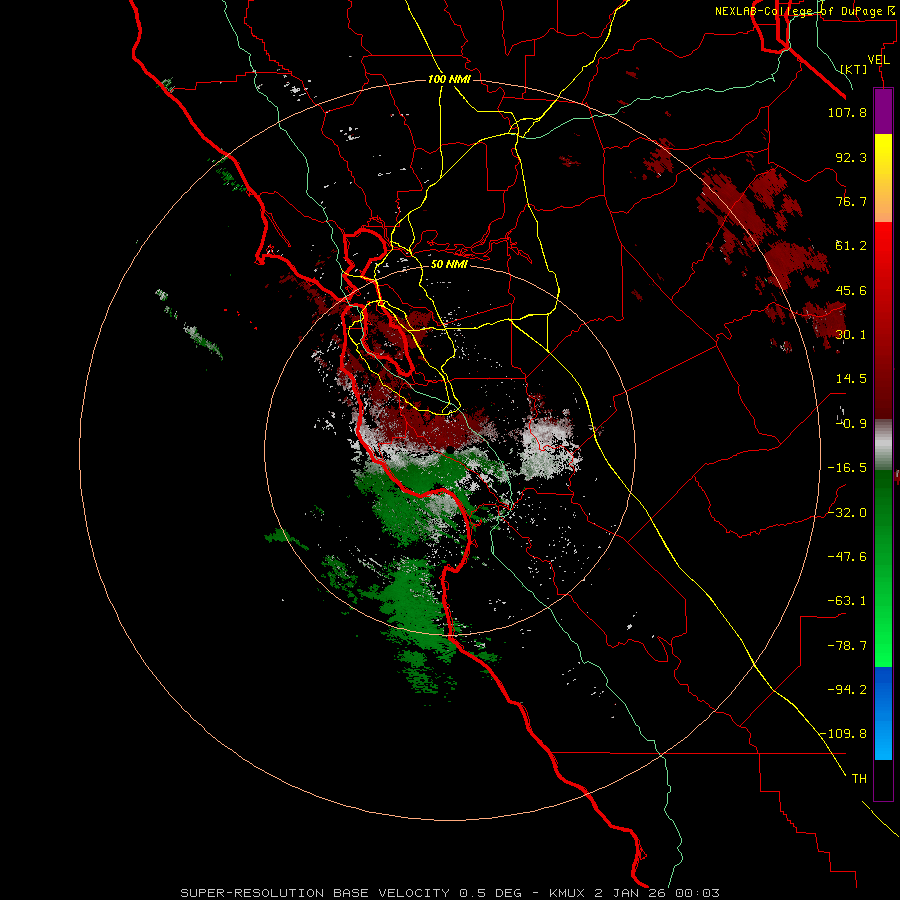Click the 107.8 velocity scale value

[847, 112]
